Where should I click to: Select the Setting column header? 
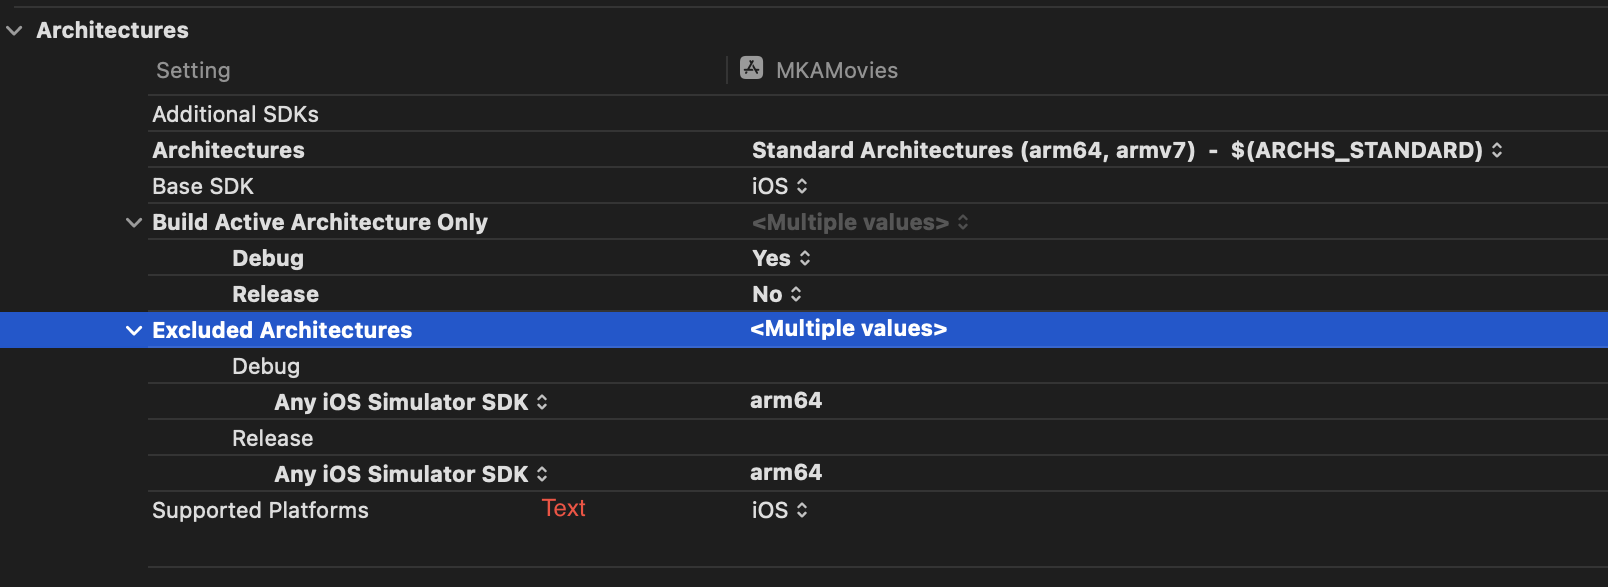pyautogui.click(x=193, y=70)
